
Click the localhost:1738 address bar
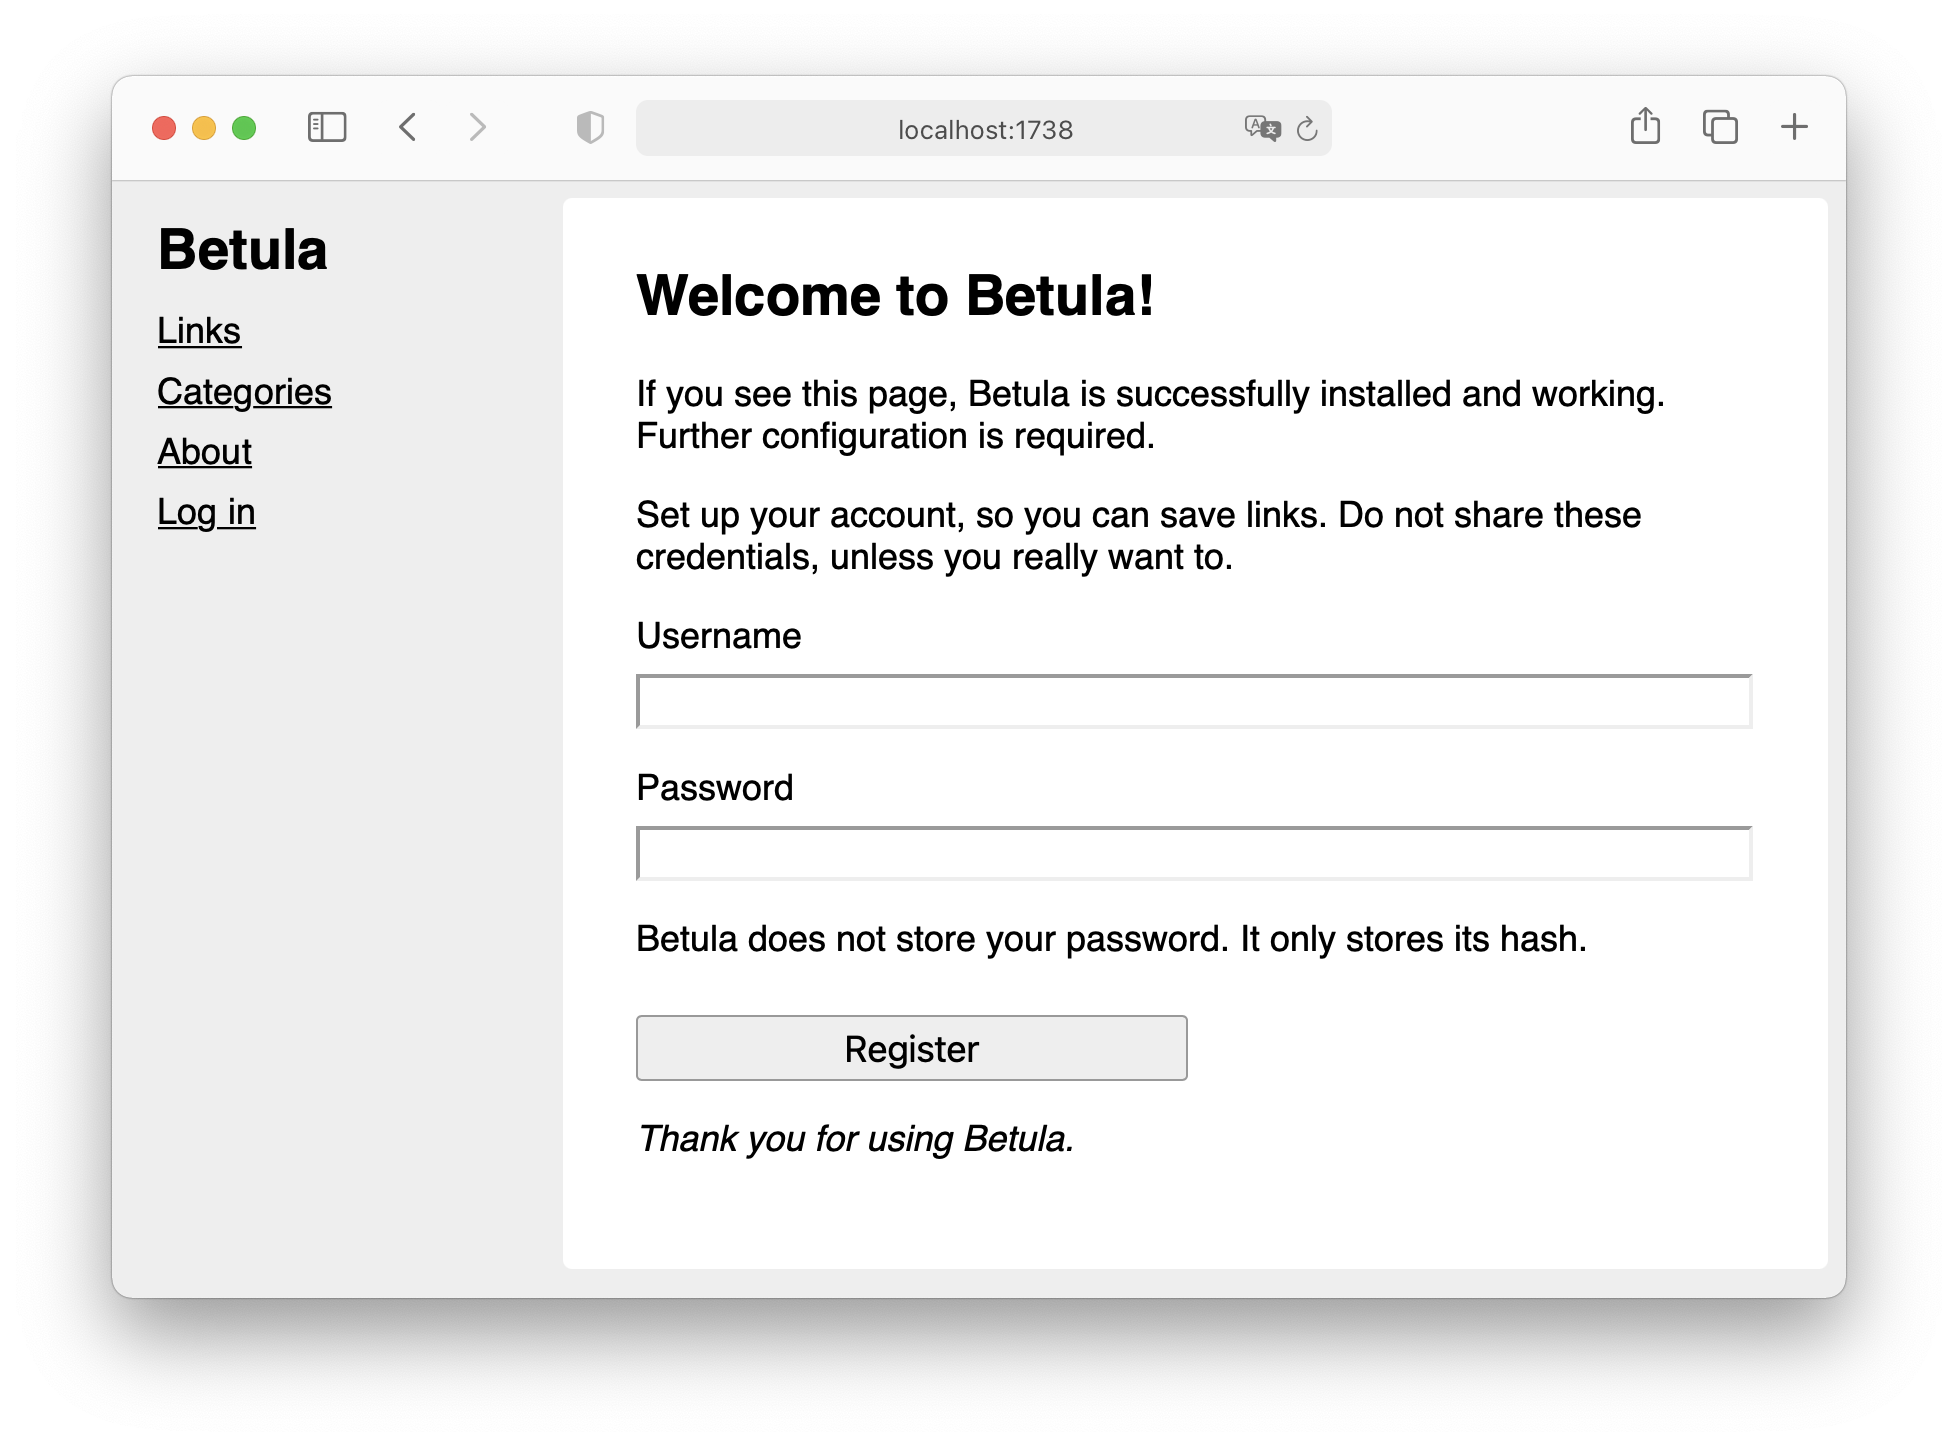pos(985,129)
